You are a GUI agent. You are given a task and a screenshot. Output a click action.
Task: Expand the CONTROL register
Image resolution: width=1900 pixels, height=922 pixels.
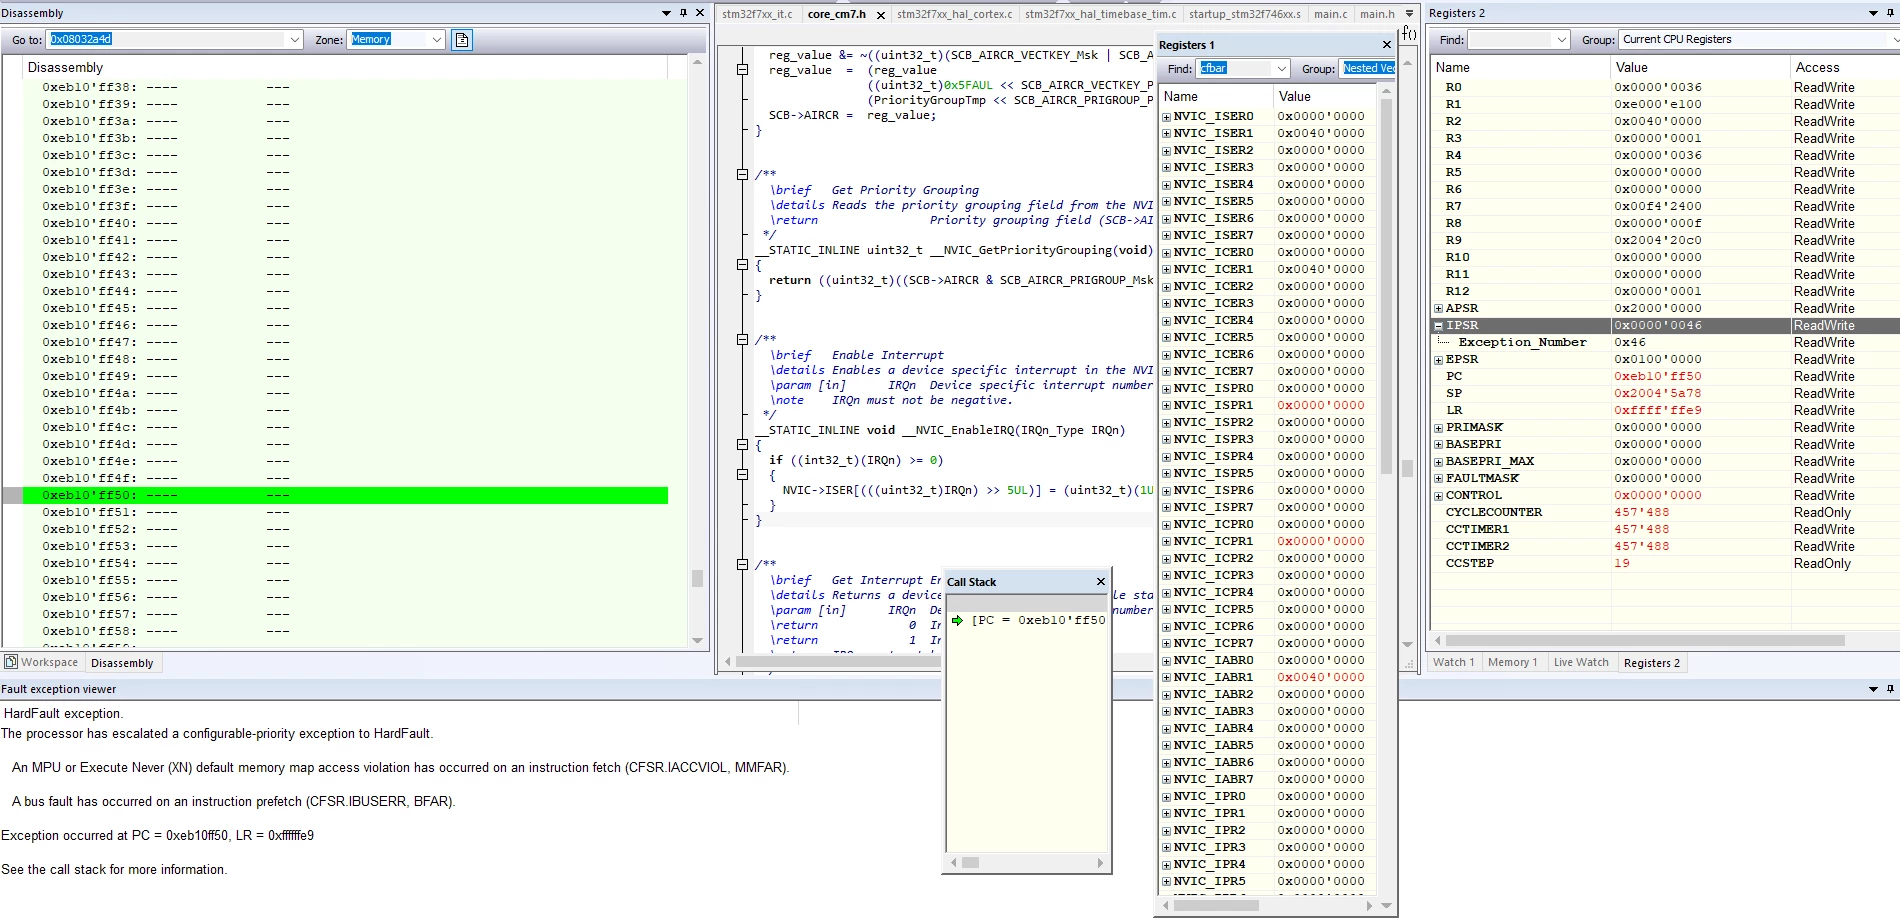point(1439,496)
